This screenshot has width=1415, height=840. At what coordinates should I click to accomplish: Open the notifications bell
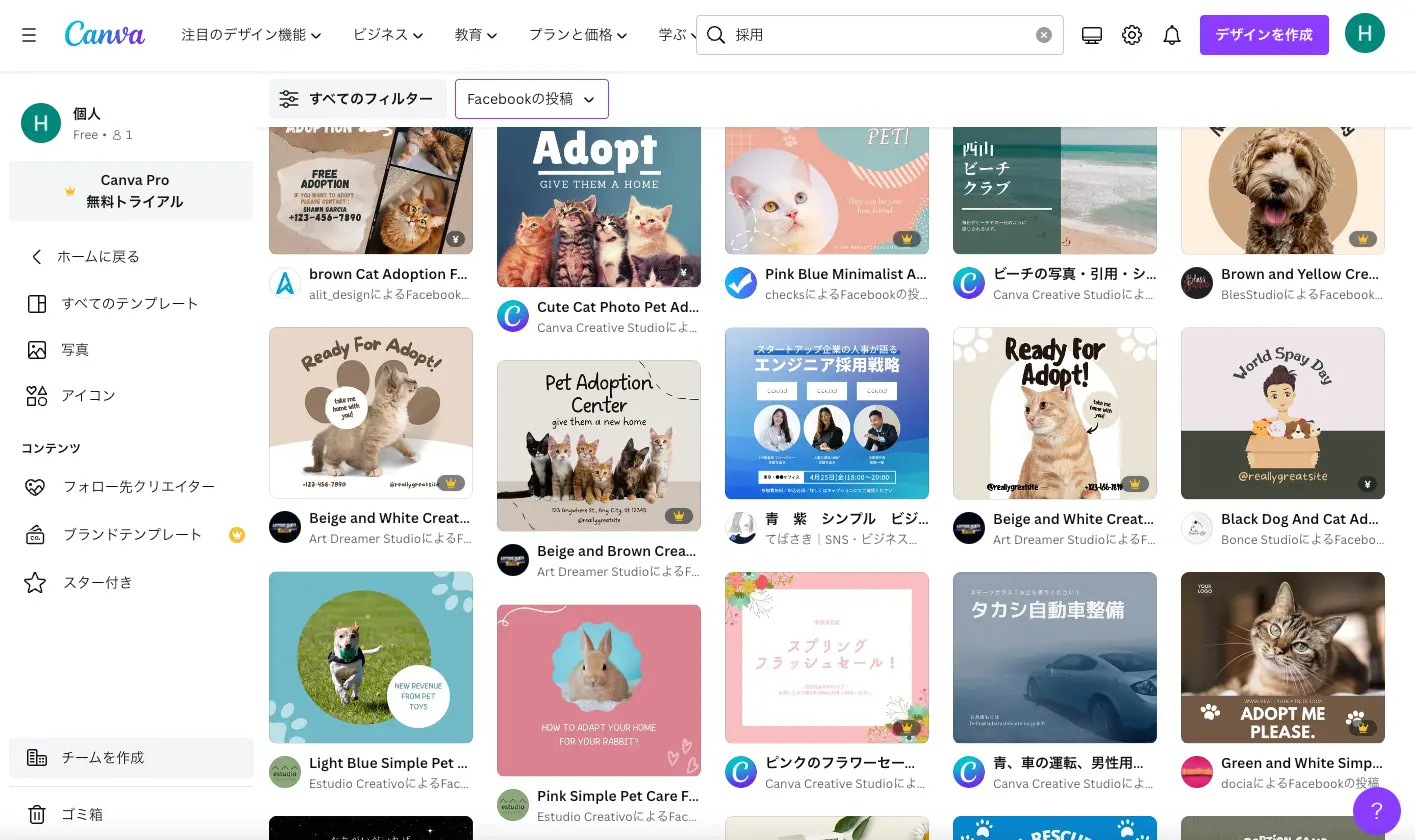(x=1172, y=35)
